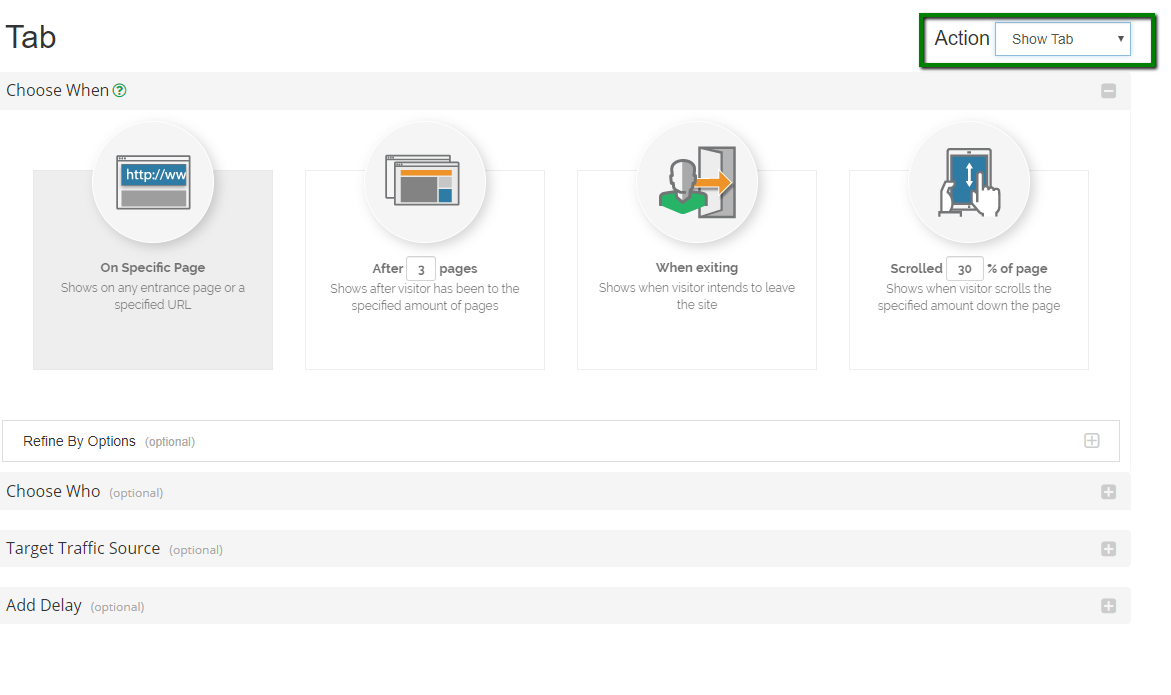The height and width of the screenshot is (695, 1171).
Task: Click the Scrolled page tablet icon
Action: [969, 182]
